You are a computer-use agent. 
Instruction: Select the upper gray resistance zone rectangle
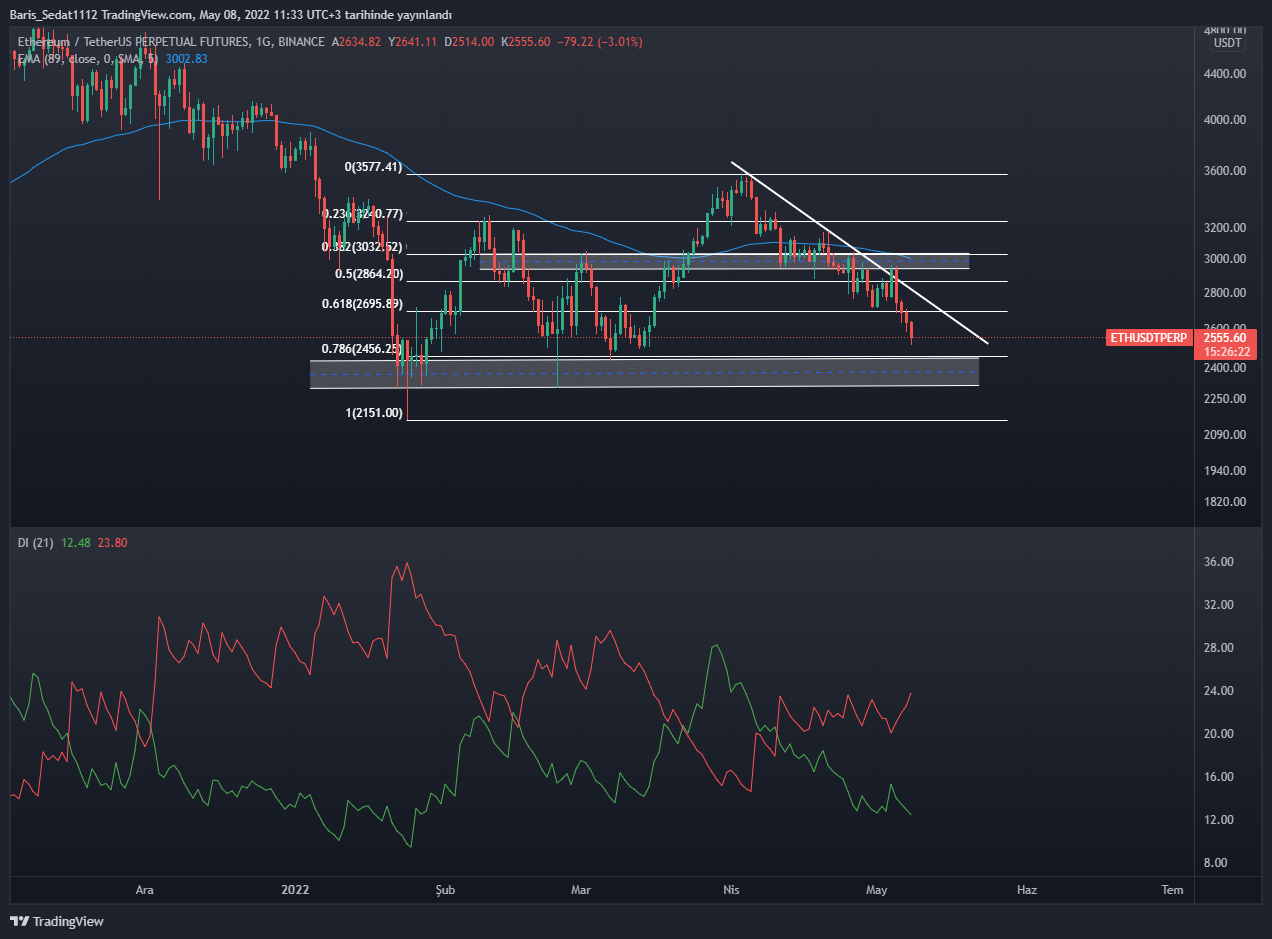click(x=725, y=261)
